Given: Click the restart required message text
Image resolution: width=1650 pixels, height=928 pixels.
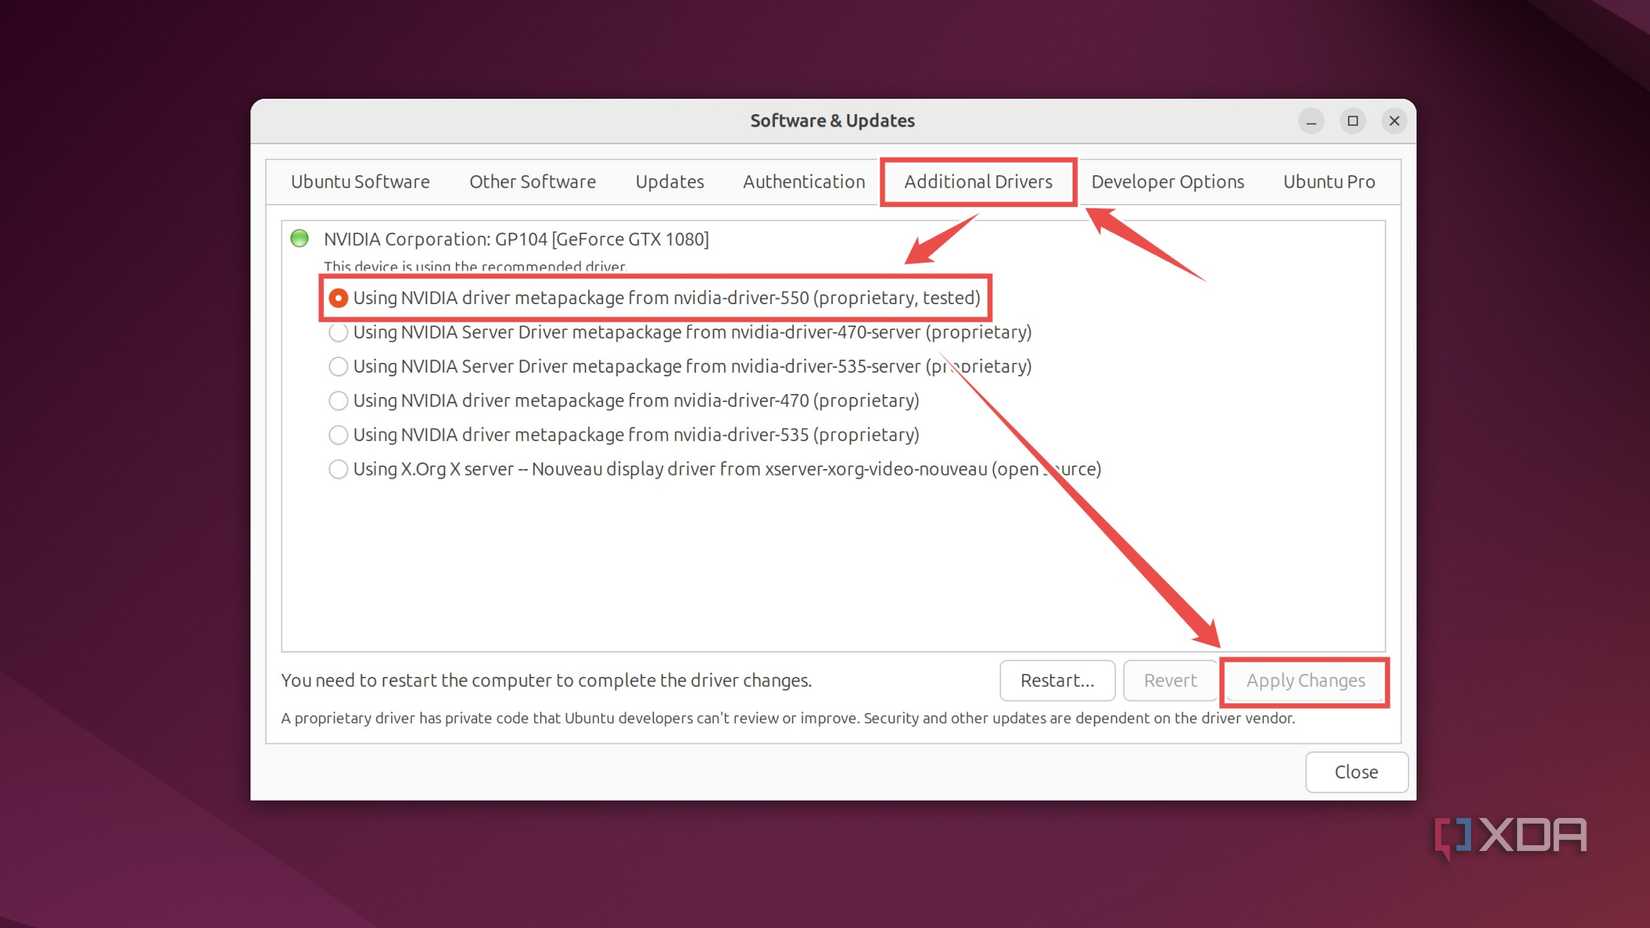Looking at the screenshot, I should pyautogui.click(x=546, y=681).
